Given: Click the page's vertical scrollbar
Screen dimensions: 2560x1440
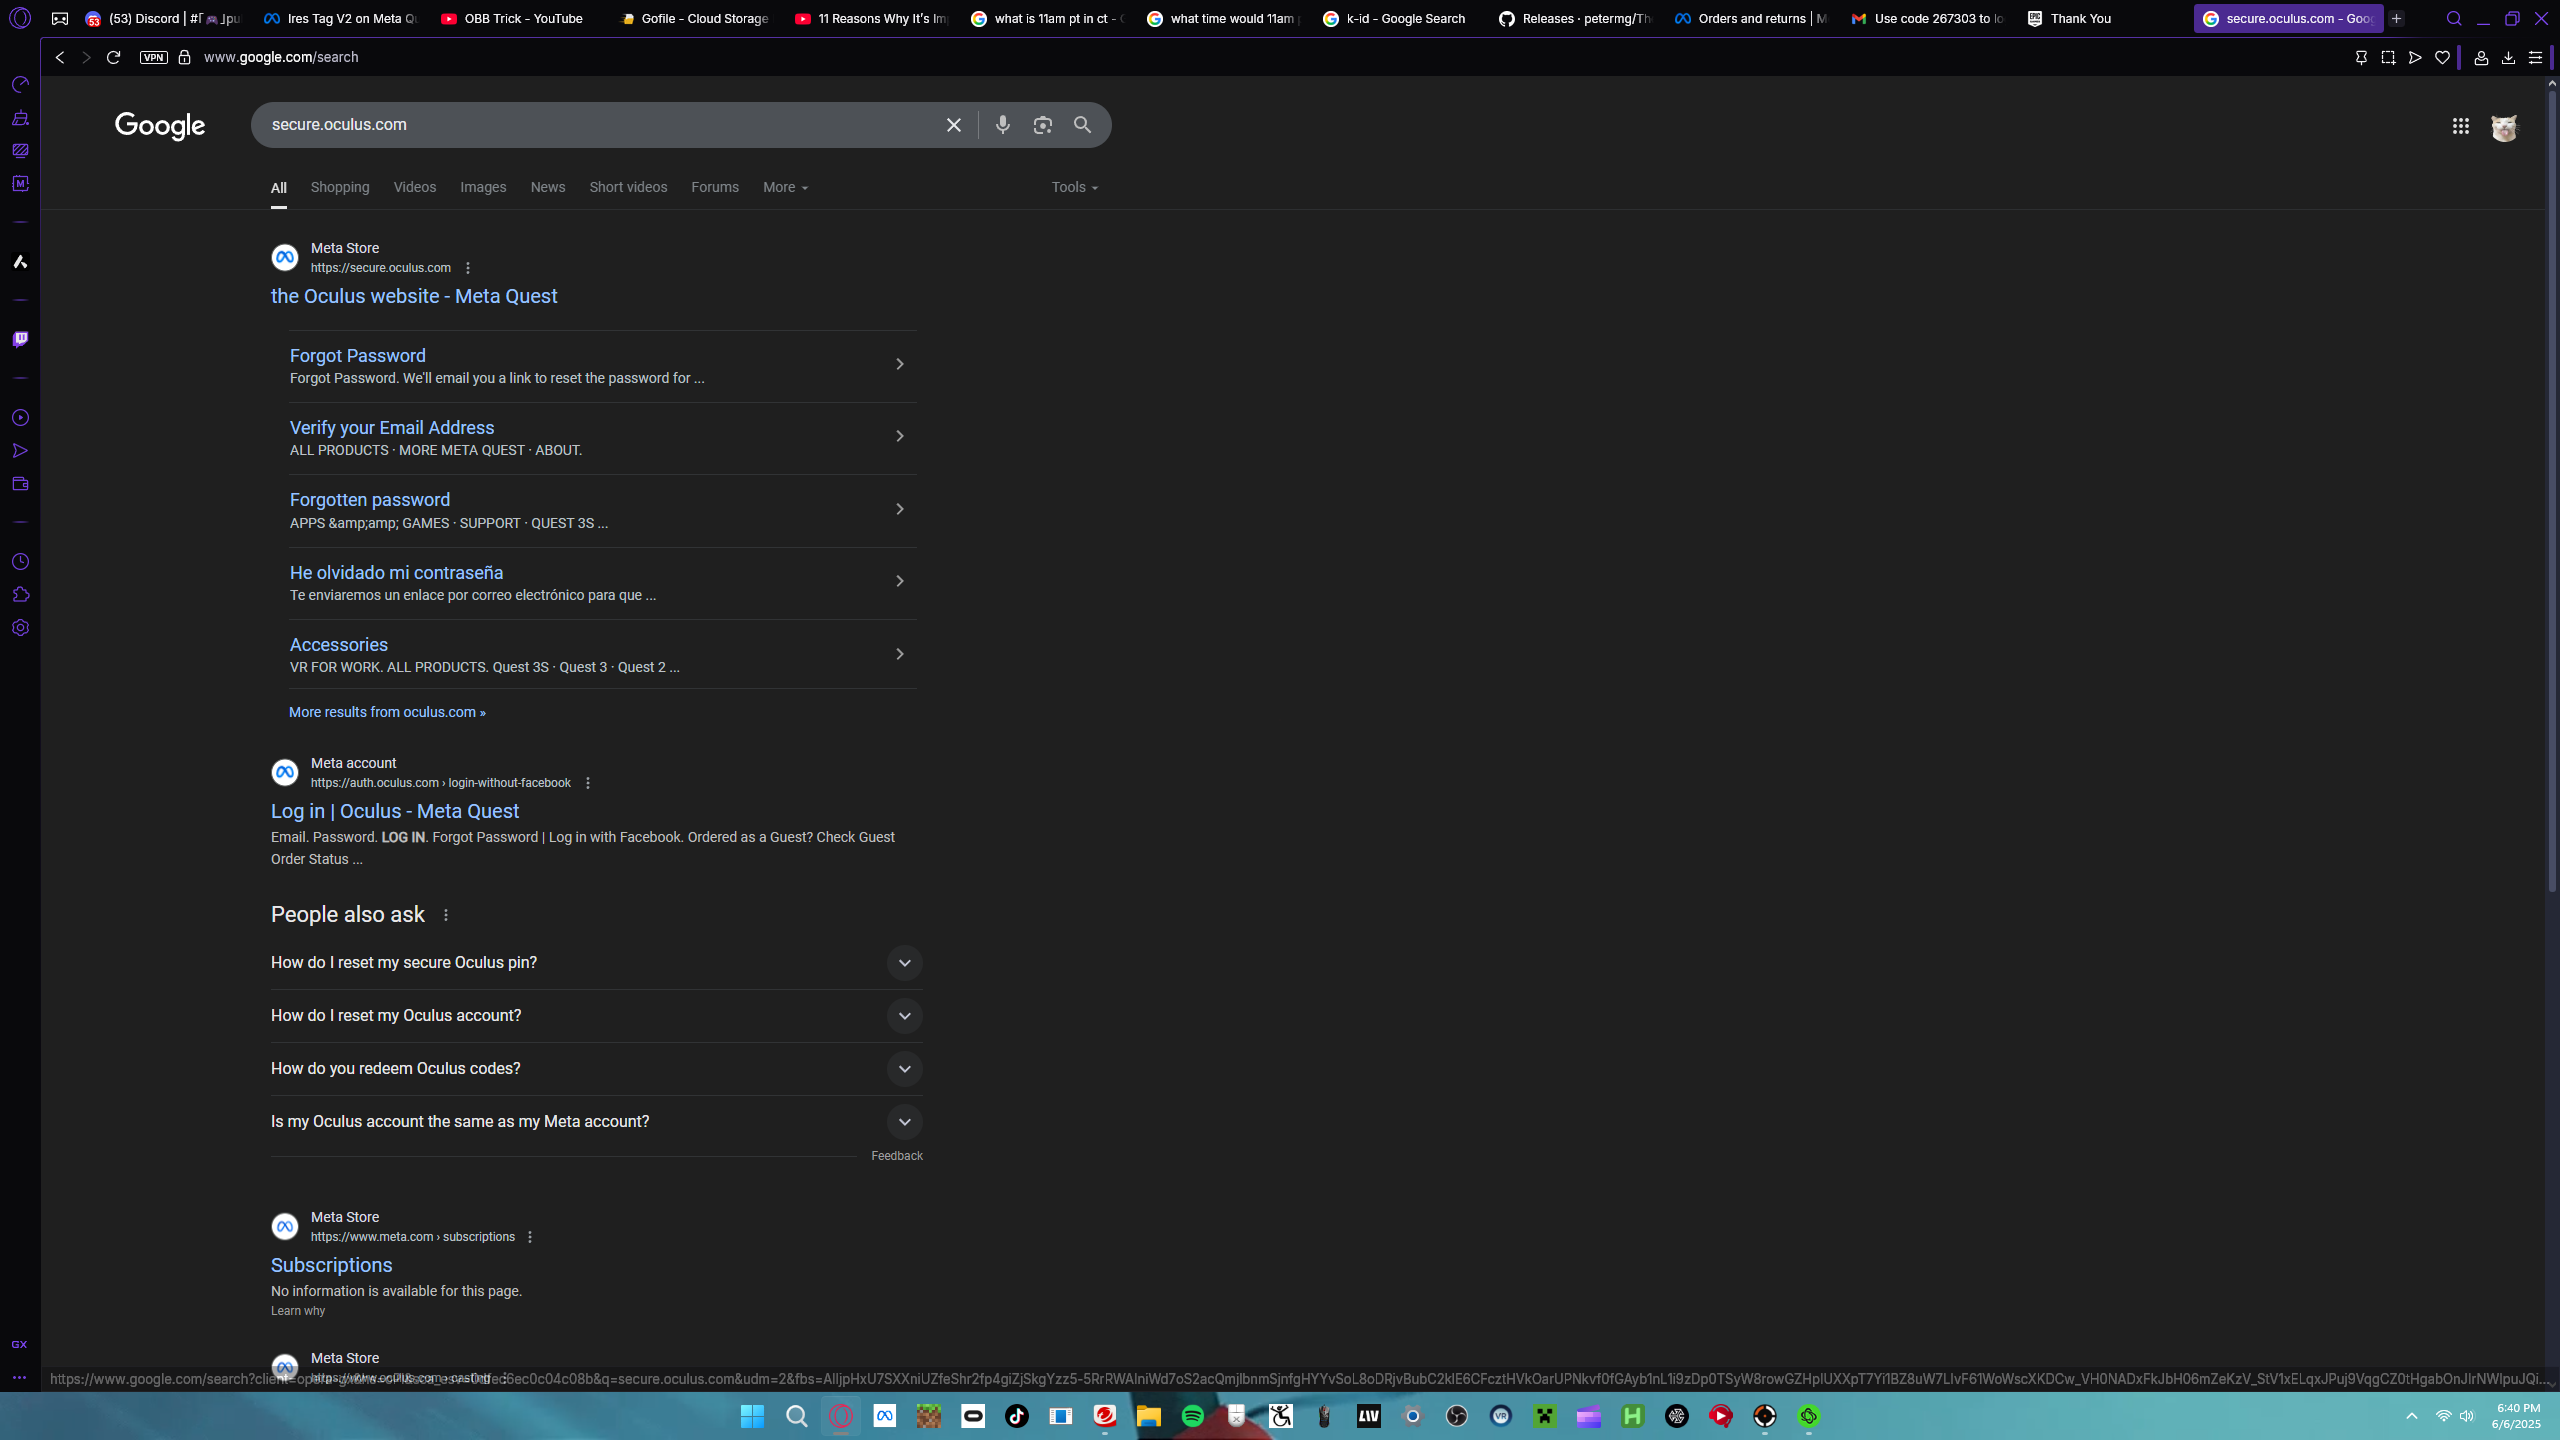Looking at the screenshot, I should (2551, 490).
